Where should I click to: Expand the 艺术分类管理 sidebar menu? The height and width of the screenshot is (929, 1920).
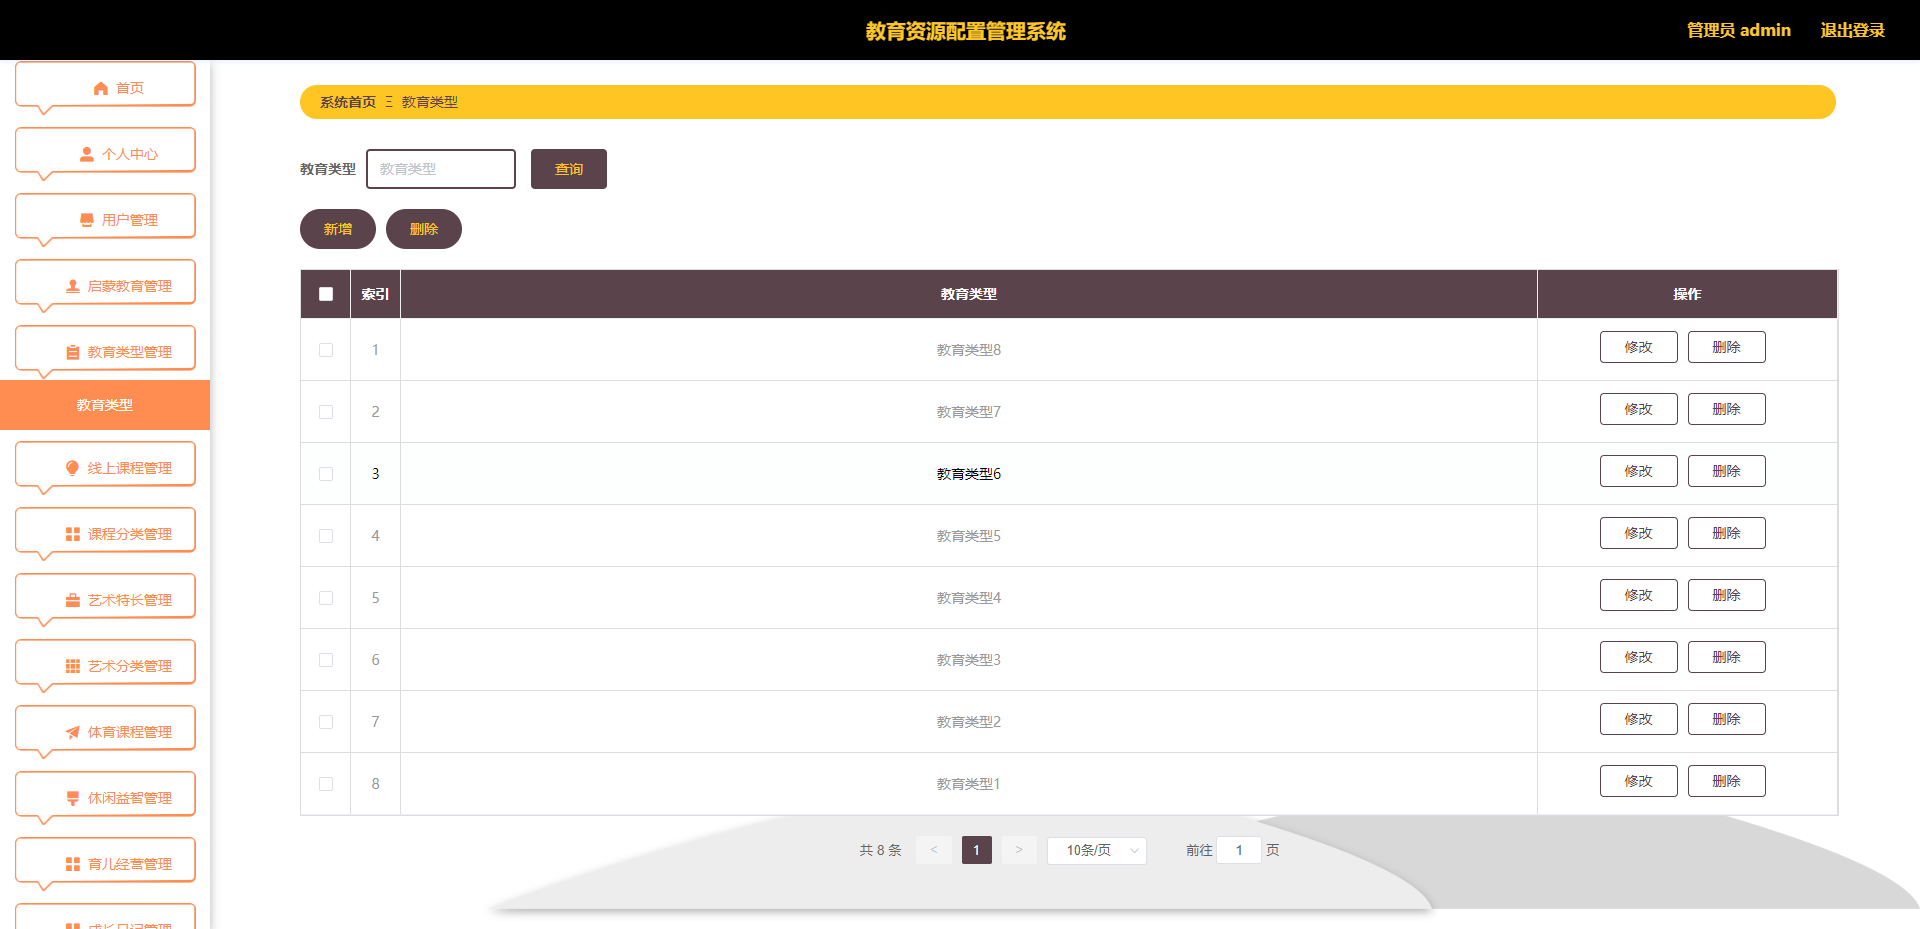tap(106, 666)
